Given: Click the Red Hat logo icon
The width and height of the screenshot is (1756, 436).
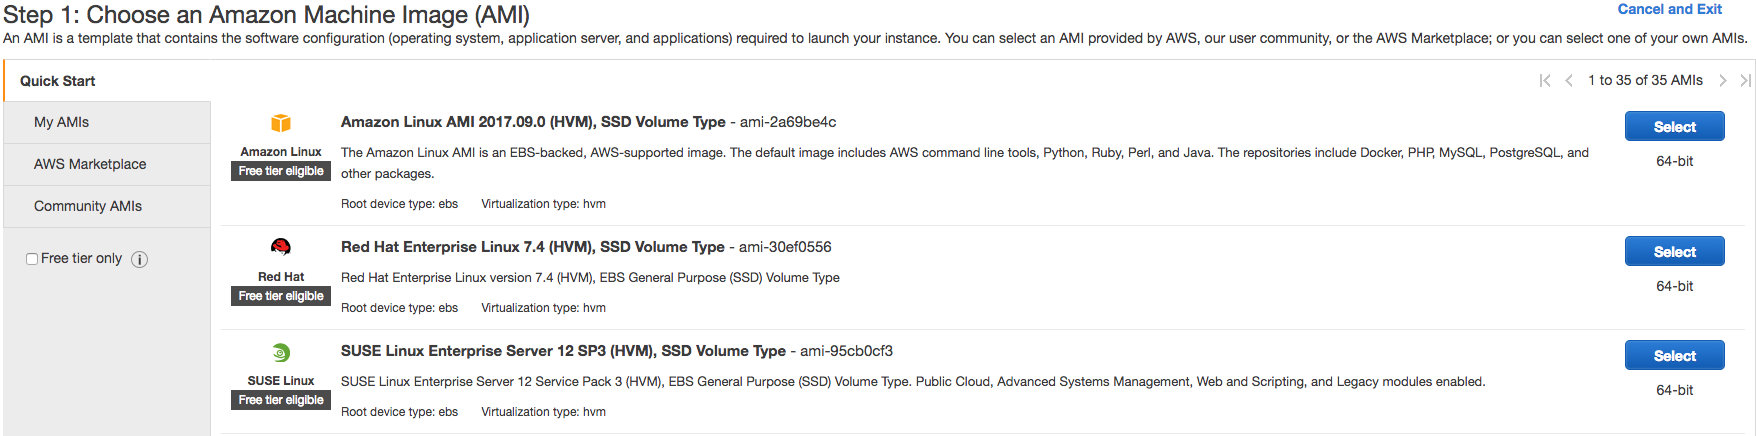Looking at the screenshot, I should pos(281,247).
